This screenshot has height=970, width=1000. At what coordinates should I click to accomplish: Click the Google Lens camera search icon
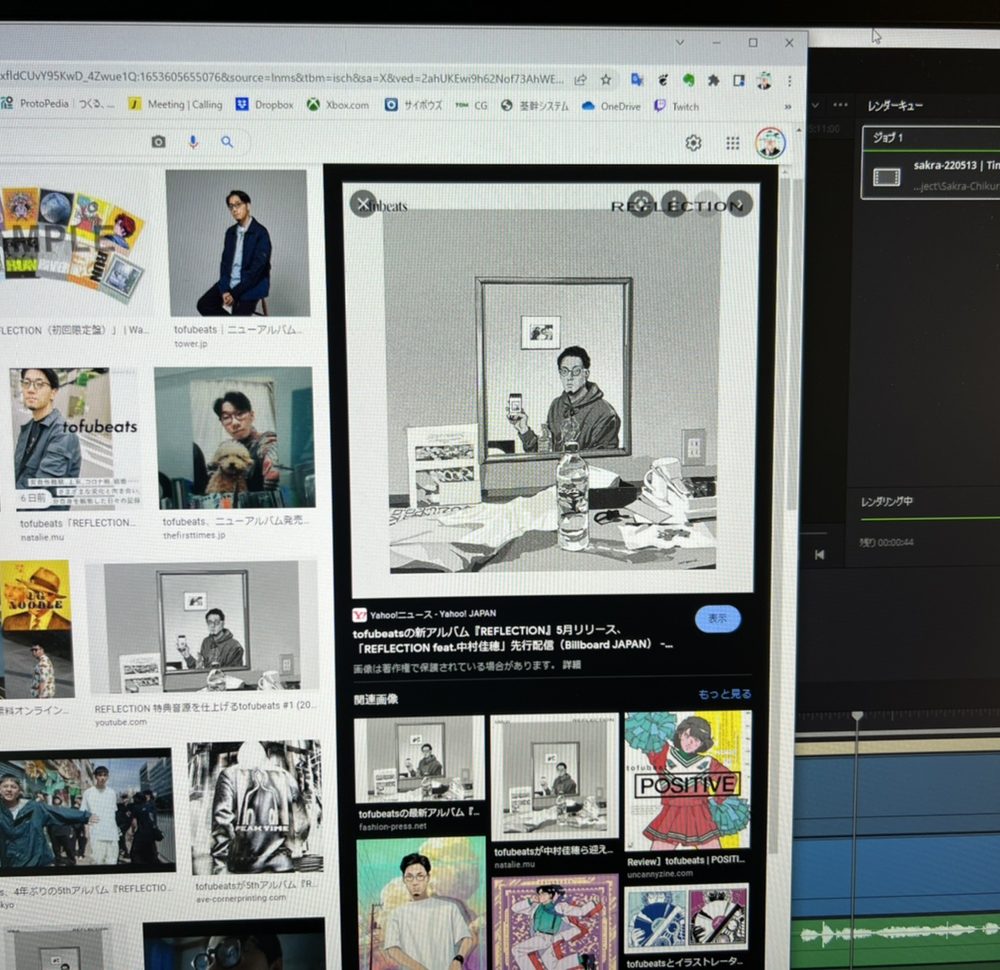[x=158, y=142]
